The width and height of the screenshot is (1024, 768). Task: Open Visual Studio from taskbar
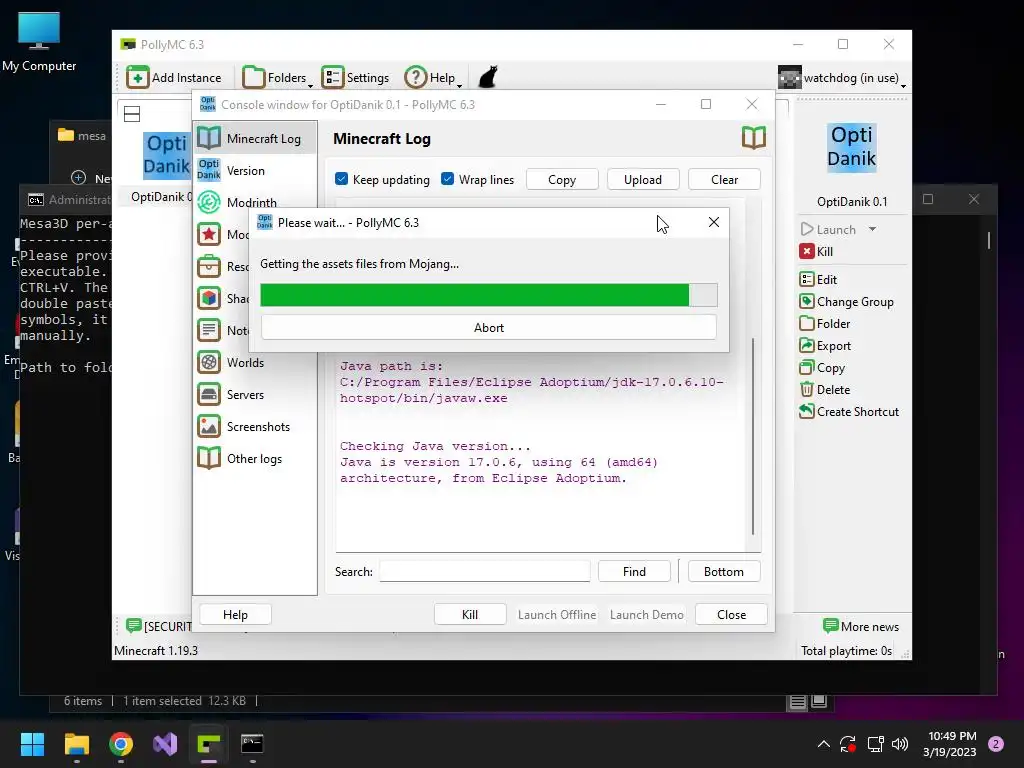pos(165,744)
